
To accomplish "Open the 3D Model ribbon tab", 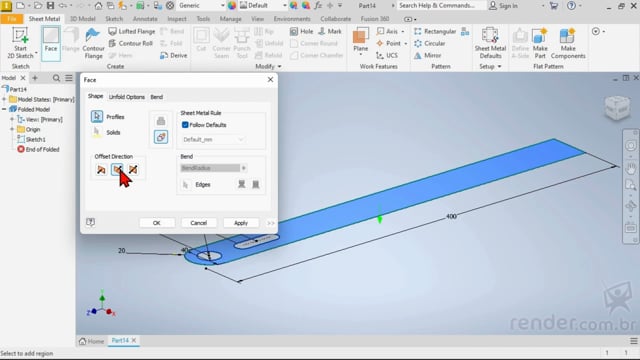I will (x=82, y=19).
